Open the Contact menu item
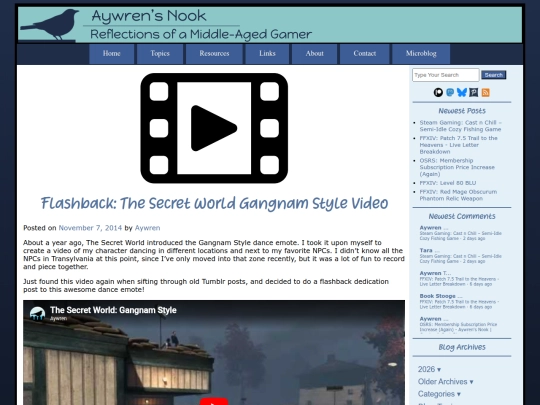 click(x=365, y=54)
